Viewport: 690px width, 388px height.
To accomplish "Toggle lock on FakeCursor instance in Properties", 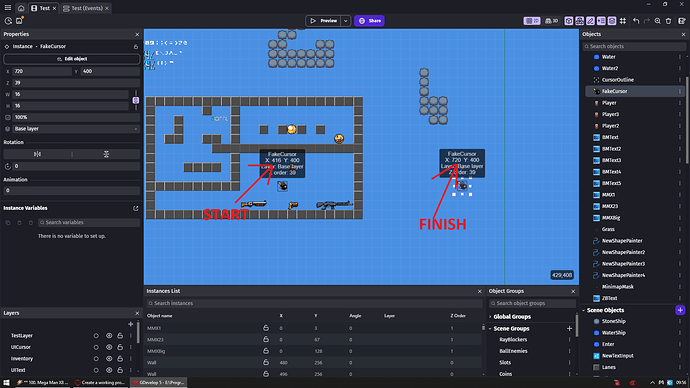I will pyautogui.click(x=136, y=46).
